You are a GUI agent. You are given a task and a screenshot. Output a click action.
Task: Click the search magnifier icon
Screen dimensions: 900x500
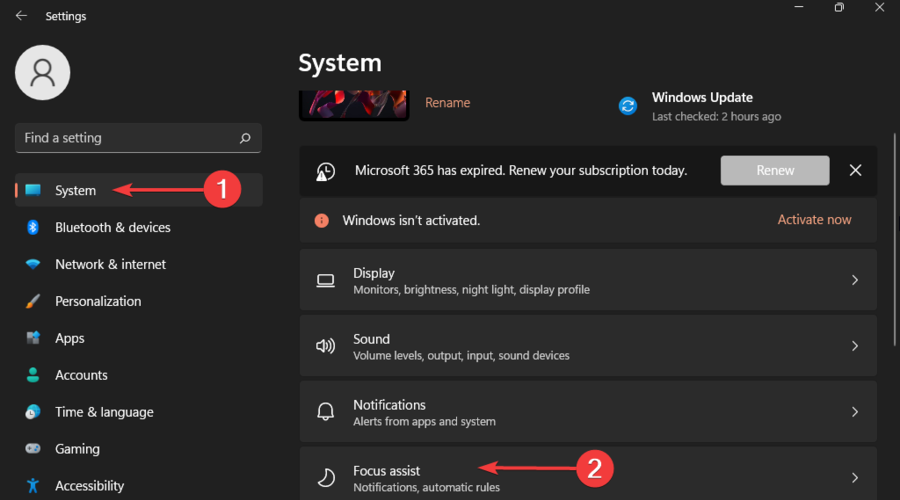(245, 138)
